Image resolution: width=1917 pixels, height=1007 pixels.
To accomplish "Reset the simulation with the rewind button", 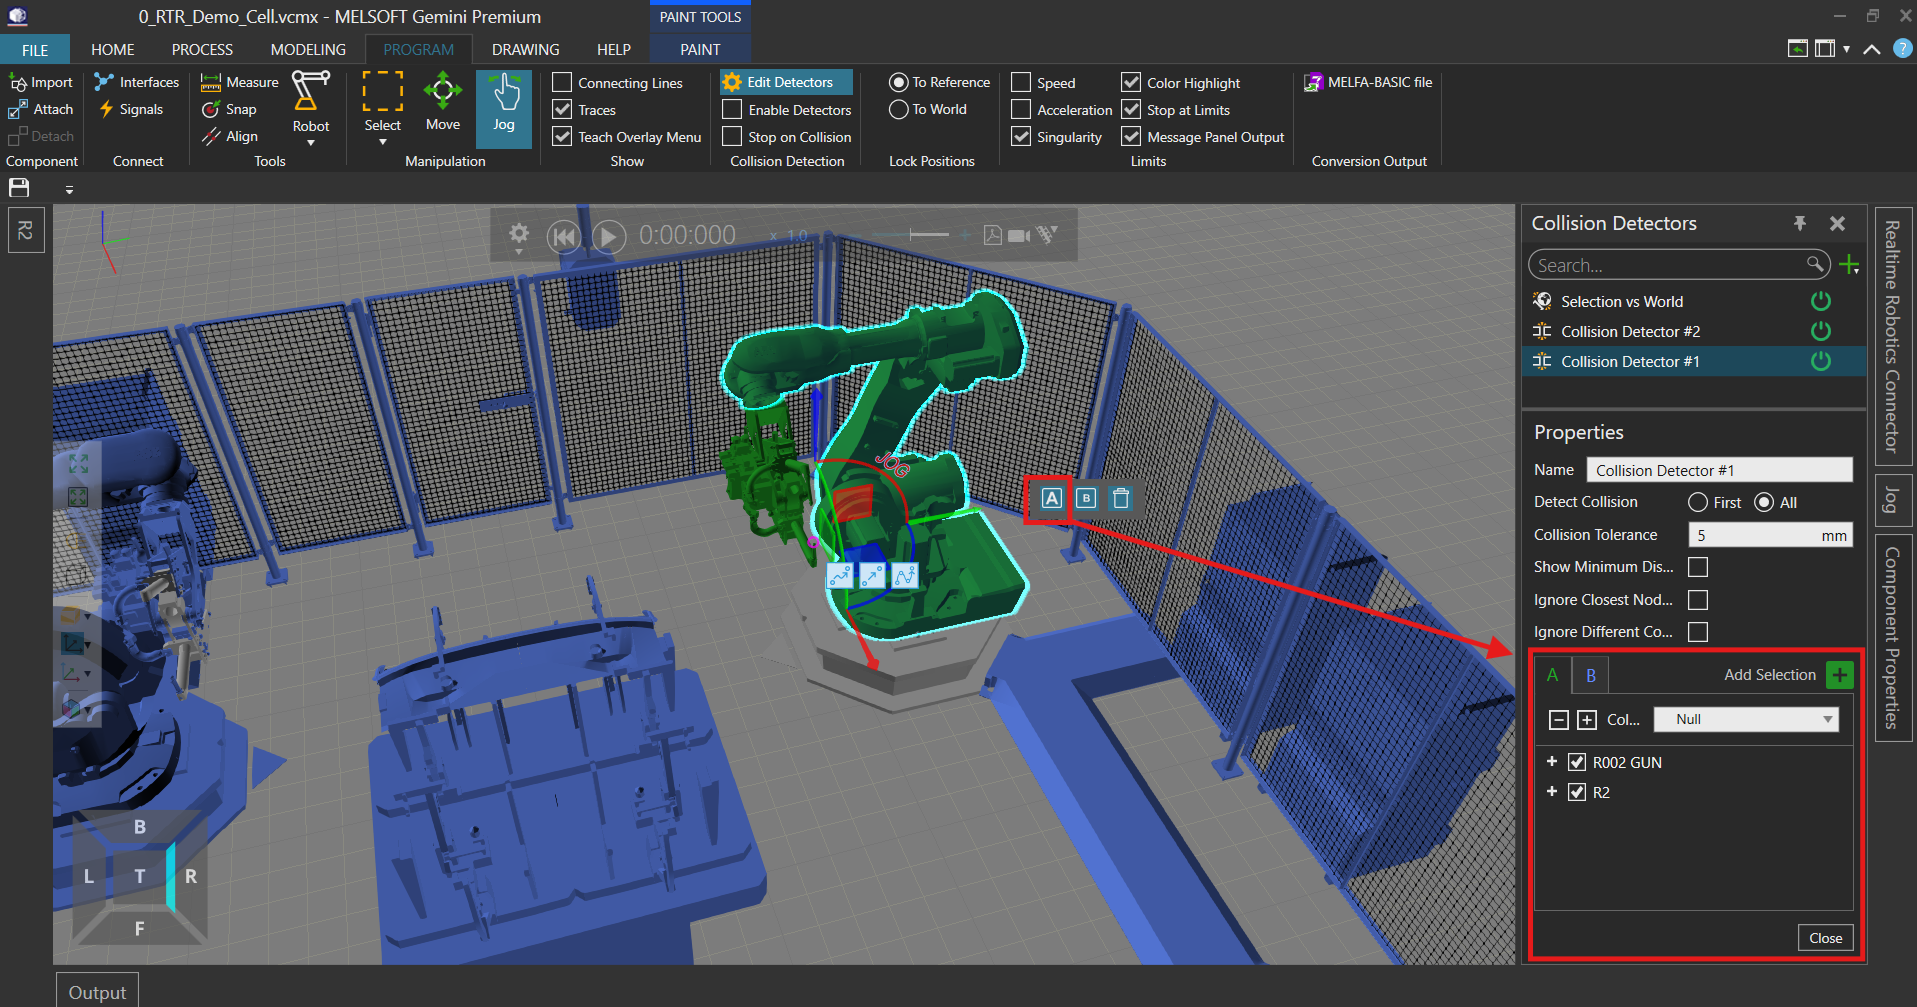I will 564,236.
